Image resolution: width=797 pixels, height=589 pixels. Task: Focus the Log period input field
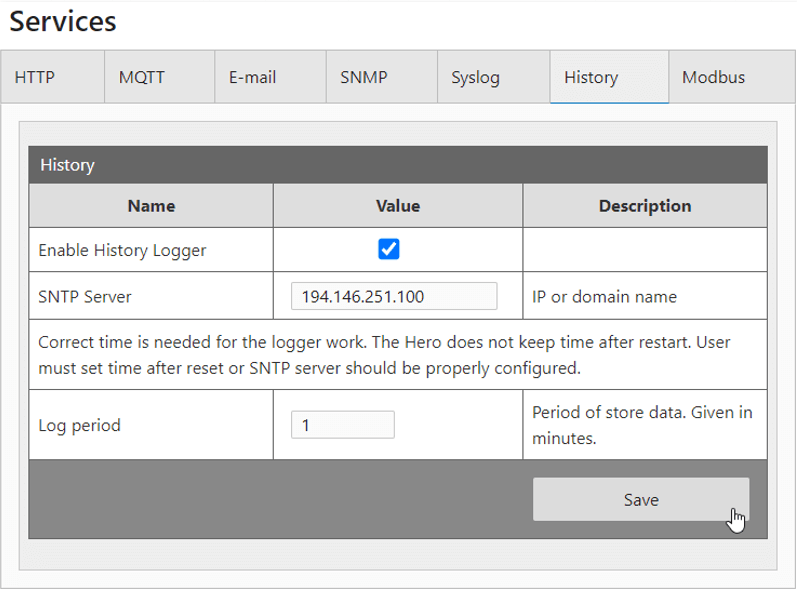pos(342,425)
